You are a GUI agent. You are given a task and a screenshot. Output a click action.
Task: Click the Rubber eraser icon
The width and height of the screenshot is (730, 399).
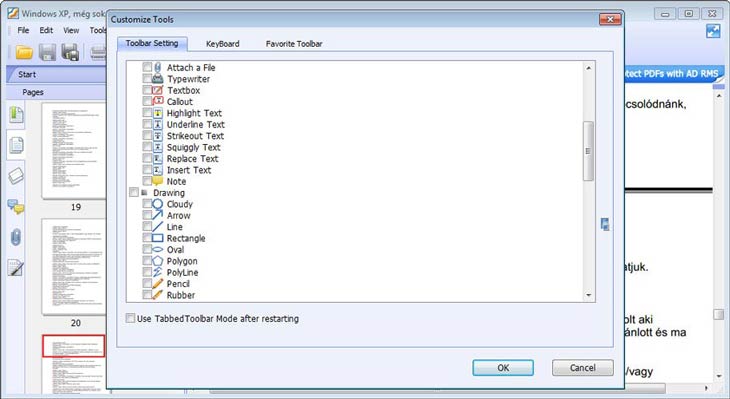(158, 295)
